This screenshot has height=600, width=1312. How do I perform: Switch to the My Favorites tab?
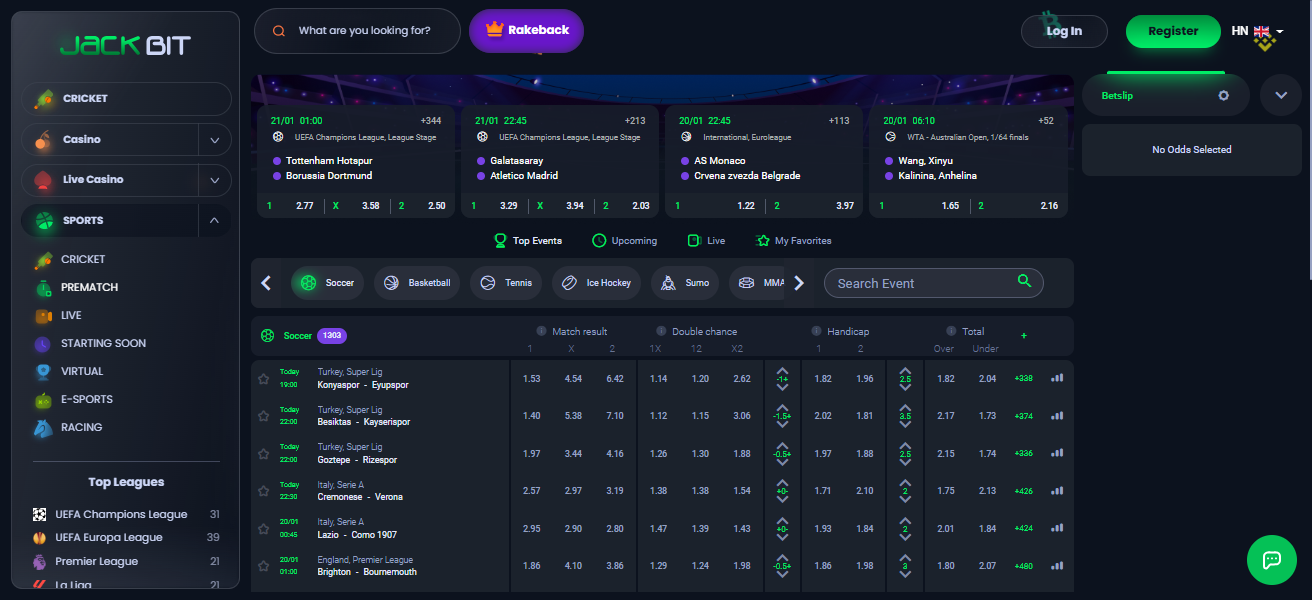[x=794, y=241]
